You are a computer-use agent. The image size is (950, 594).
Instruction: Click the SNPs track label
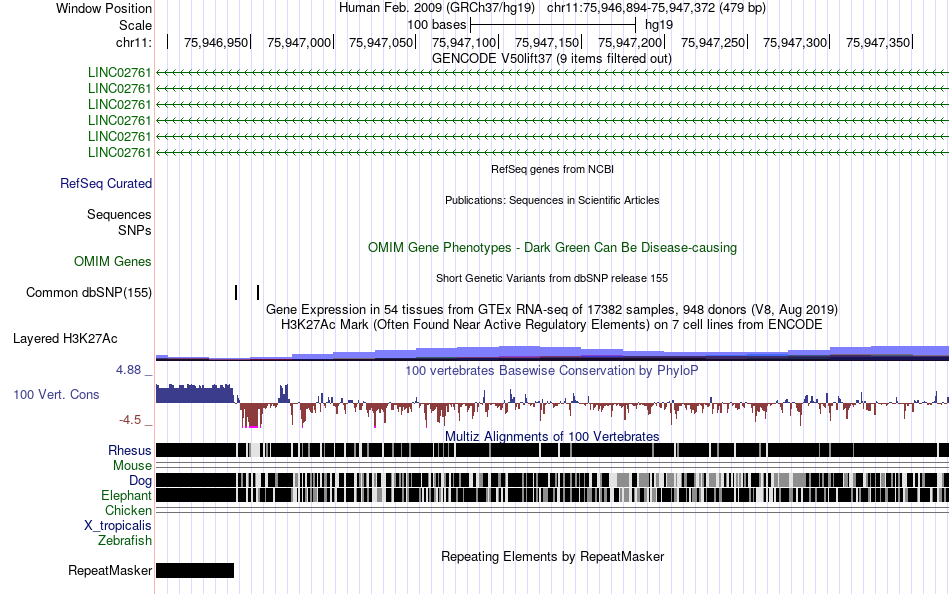[135, 230]
